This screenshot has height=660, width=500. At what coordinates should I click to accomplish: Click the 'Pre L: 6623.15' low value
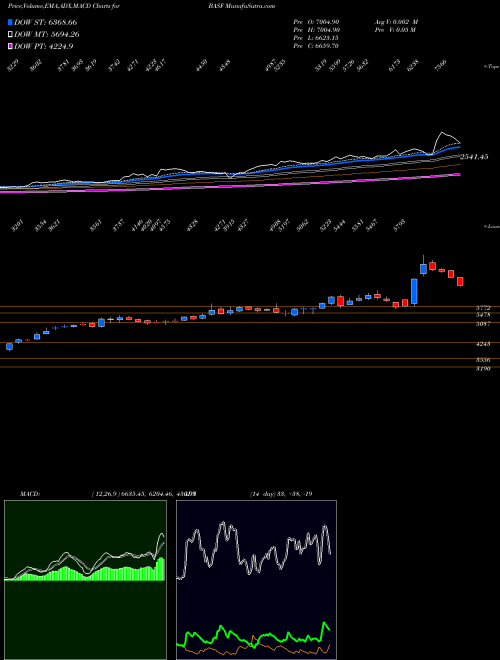pyautogui.click(x=316, y=38)
